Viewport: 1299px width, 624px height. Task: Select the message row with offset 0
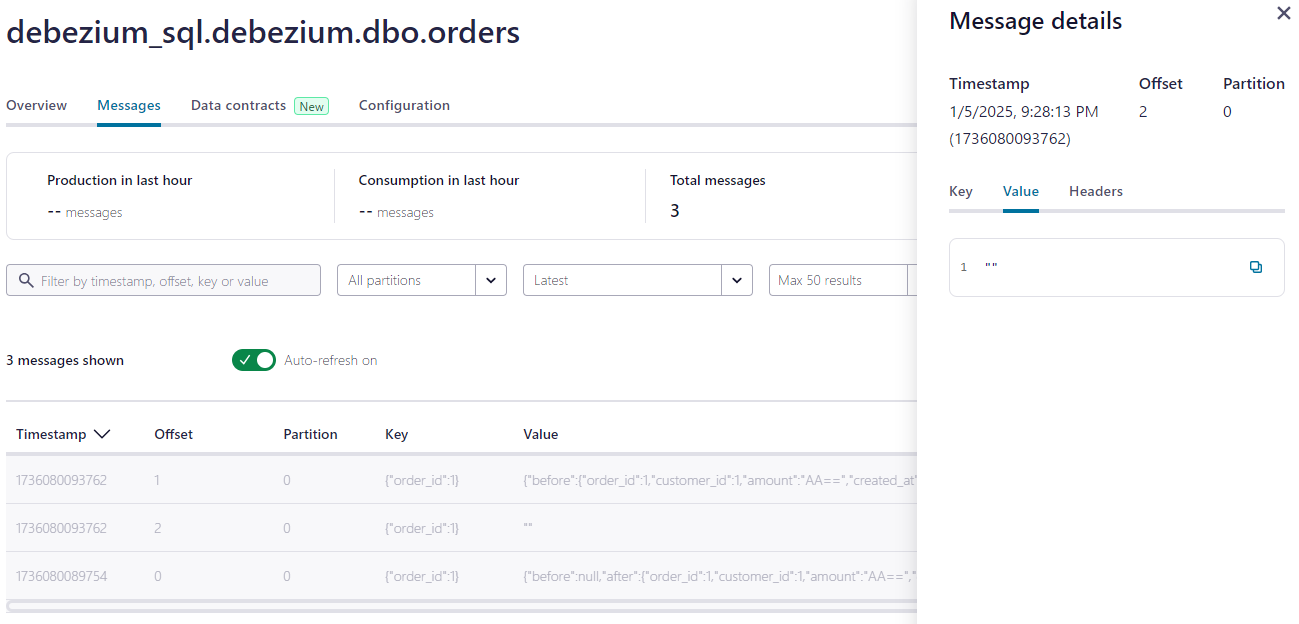click(461, 576)
